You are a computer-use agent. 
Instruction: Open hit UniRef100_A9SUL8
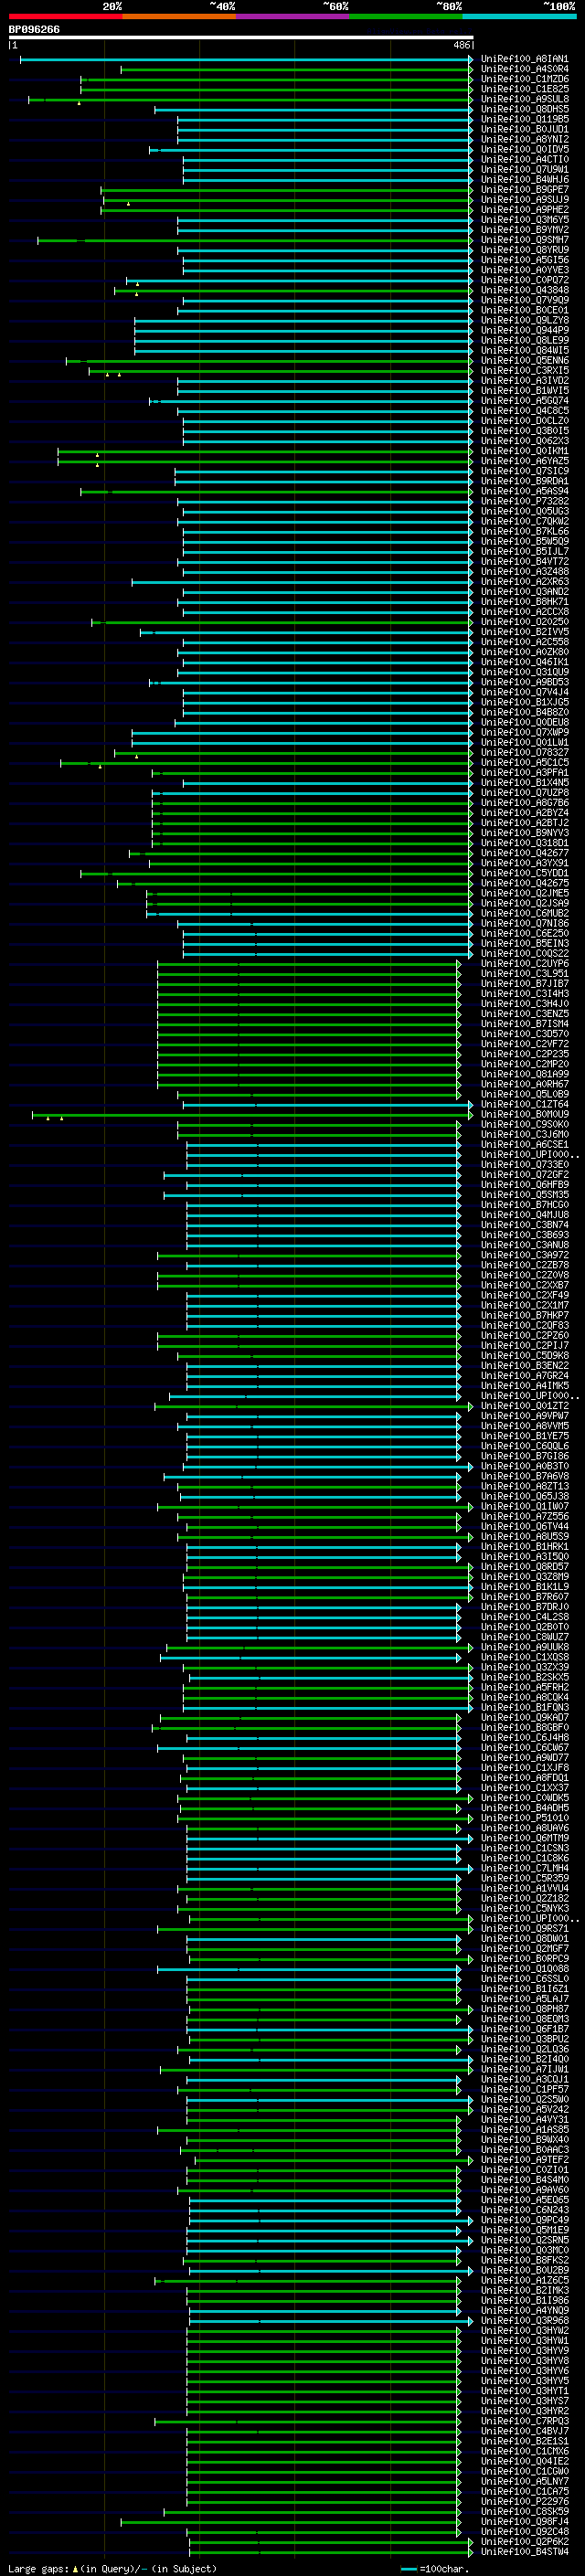click(x=524, y=100)
